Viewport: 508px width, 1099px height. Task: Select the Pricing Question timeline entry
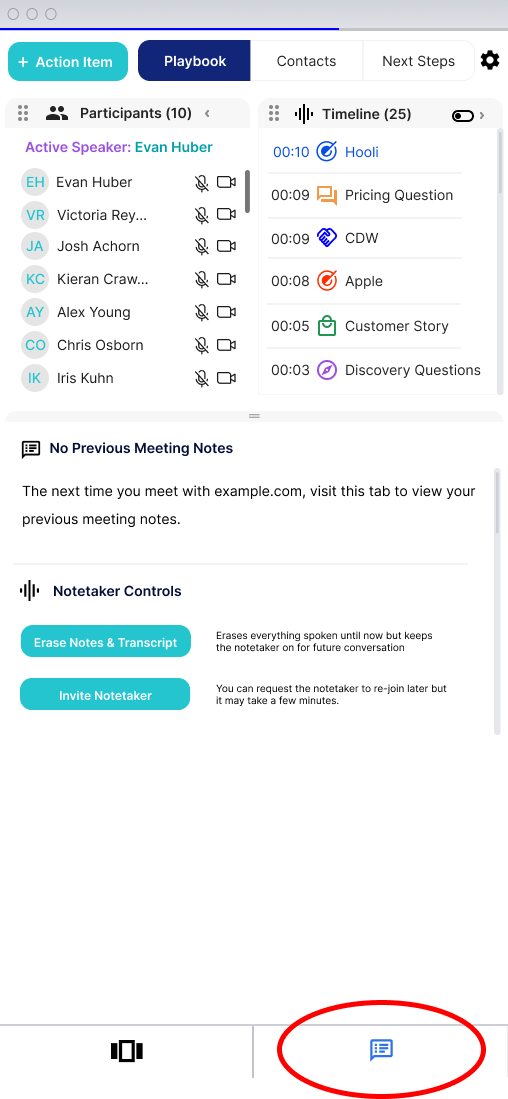[x=364, y=195]
